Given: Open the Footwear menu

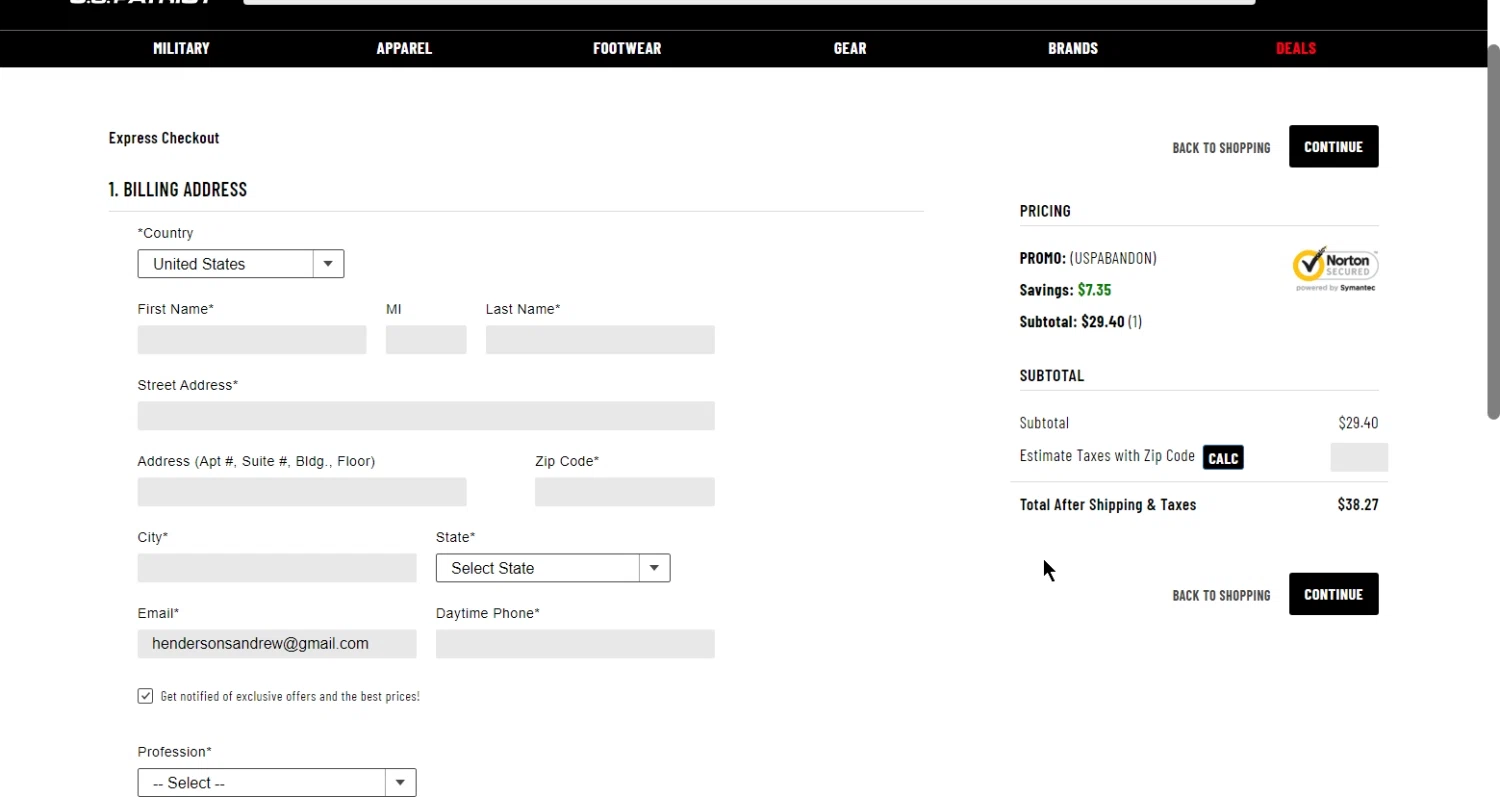Looking at the screenshot, I should pos(627,48).
